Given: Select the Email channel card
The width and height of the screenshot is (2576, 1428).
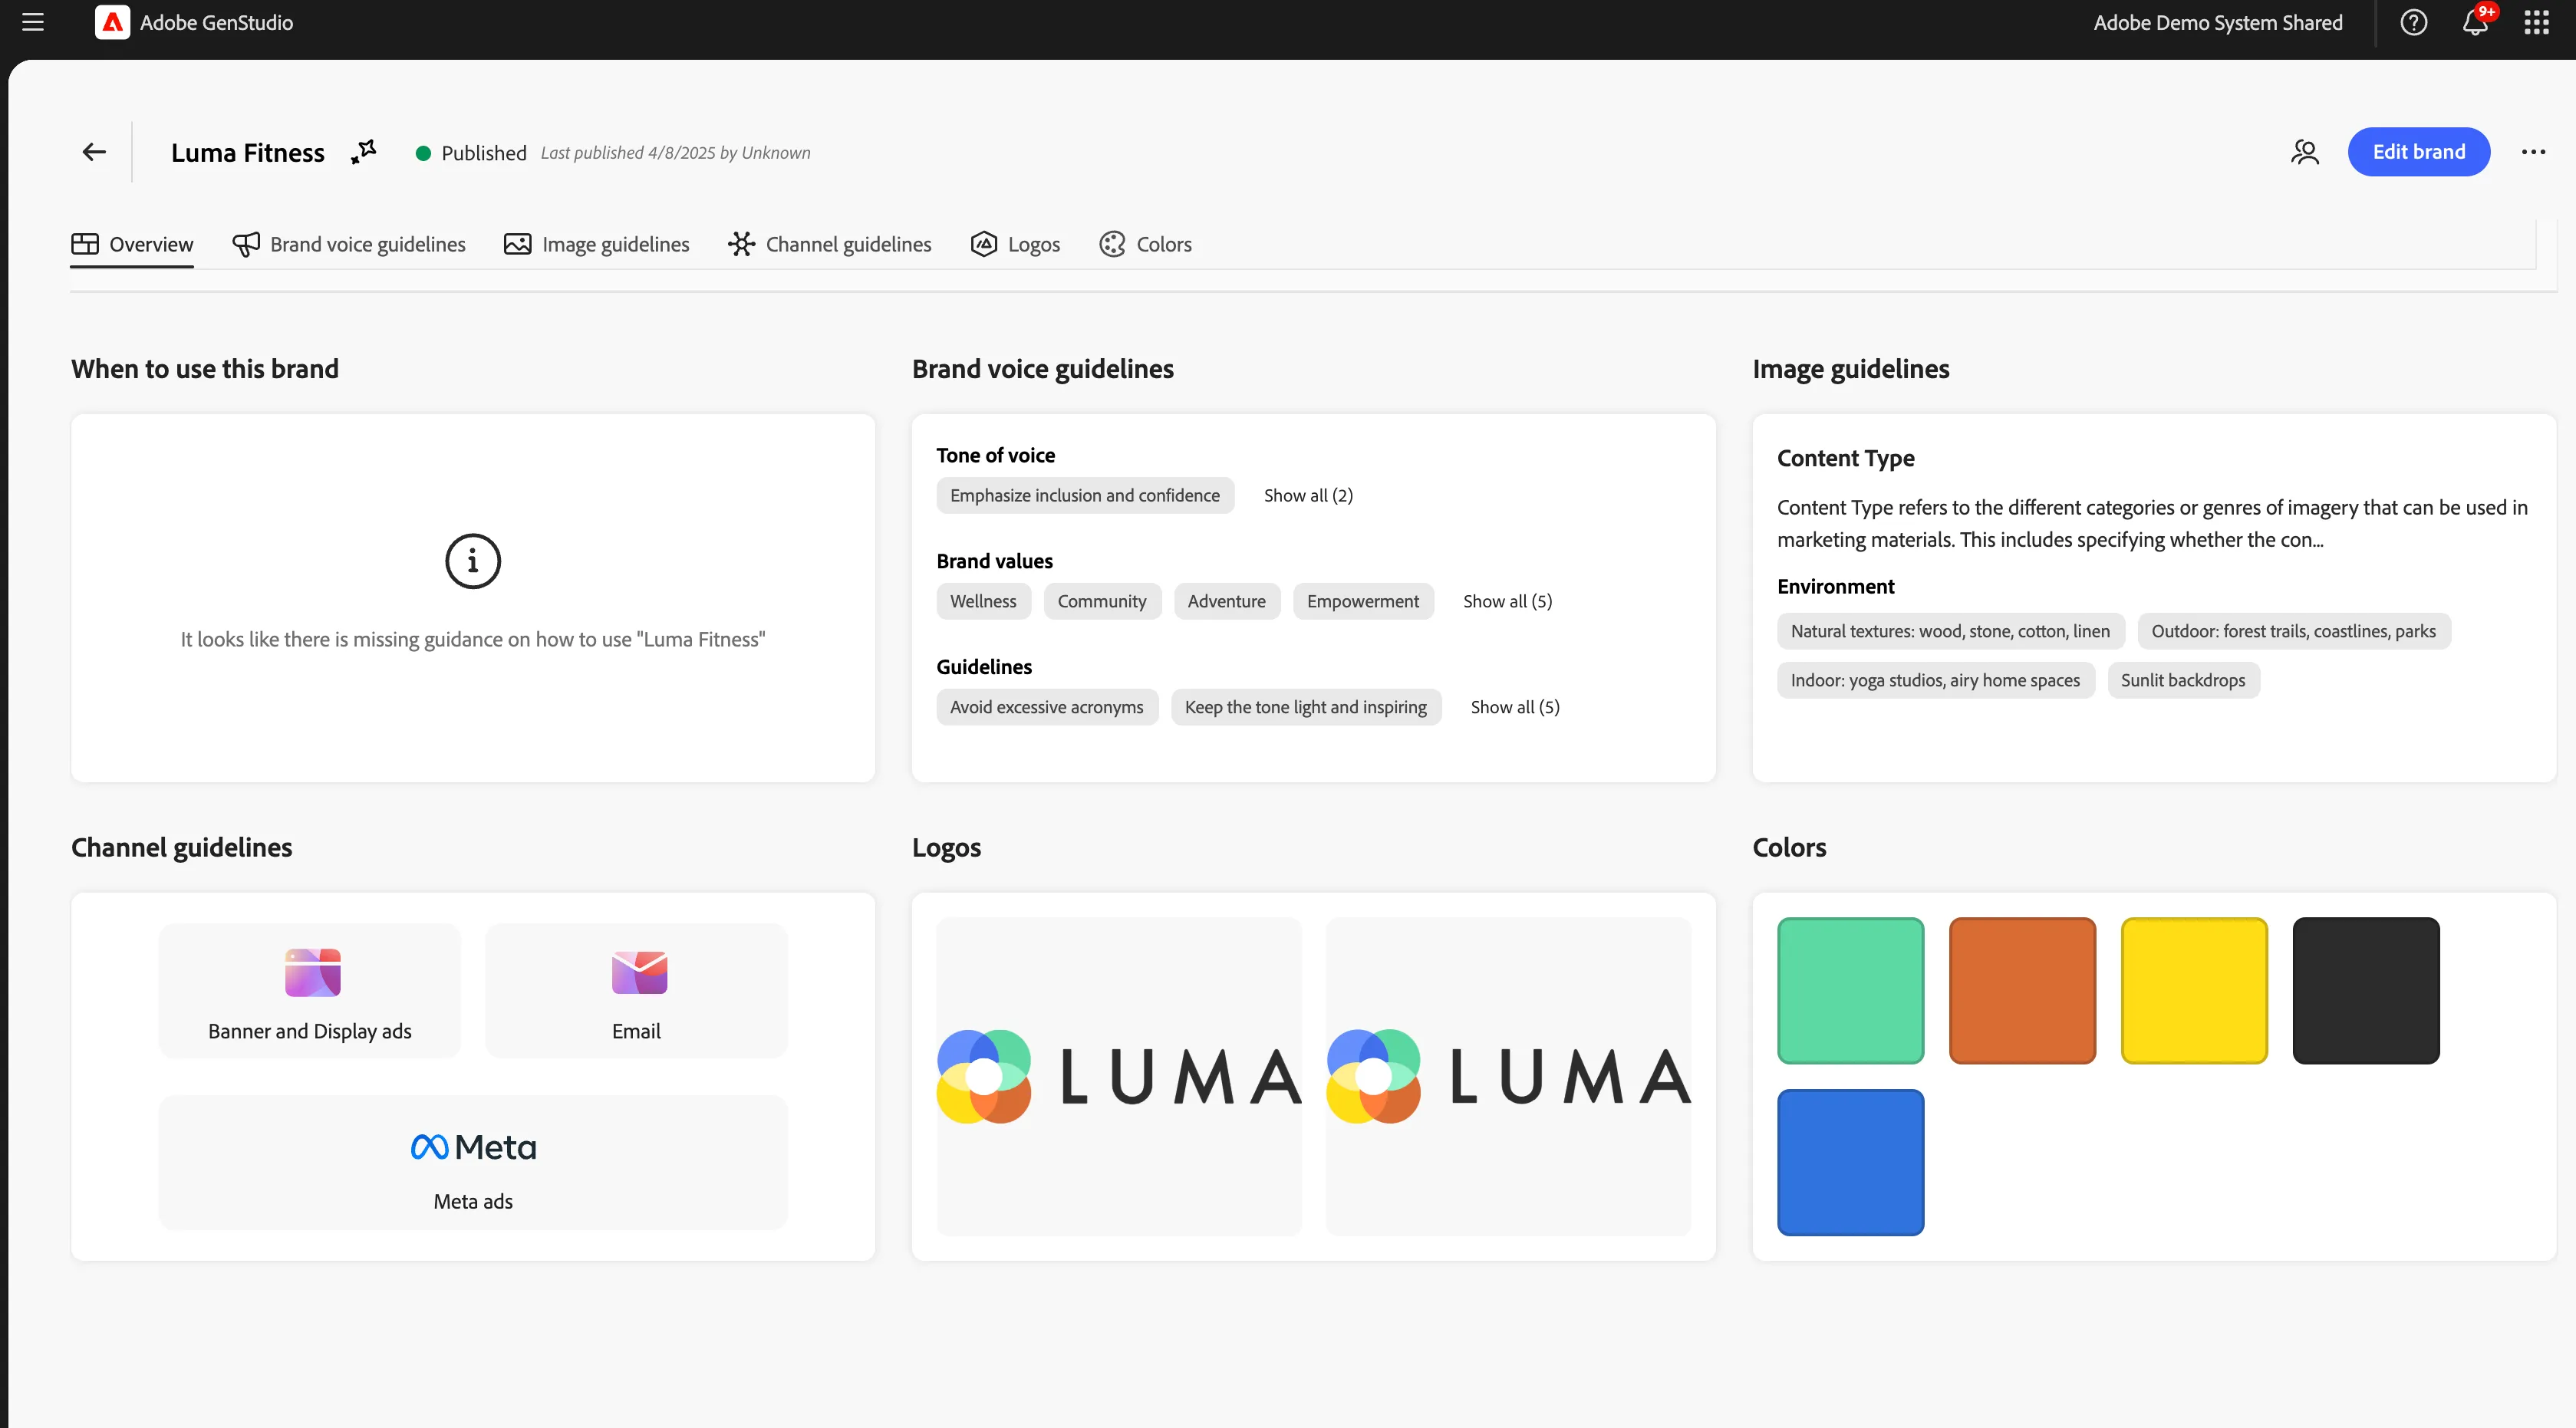Looking at the screenshot, I should pos(637,990).
